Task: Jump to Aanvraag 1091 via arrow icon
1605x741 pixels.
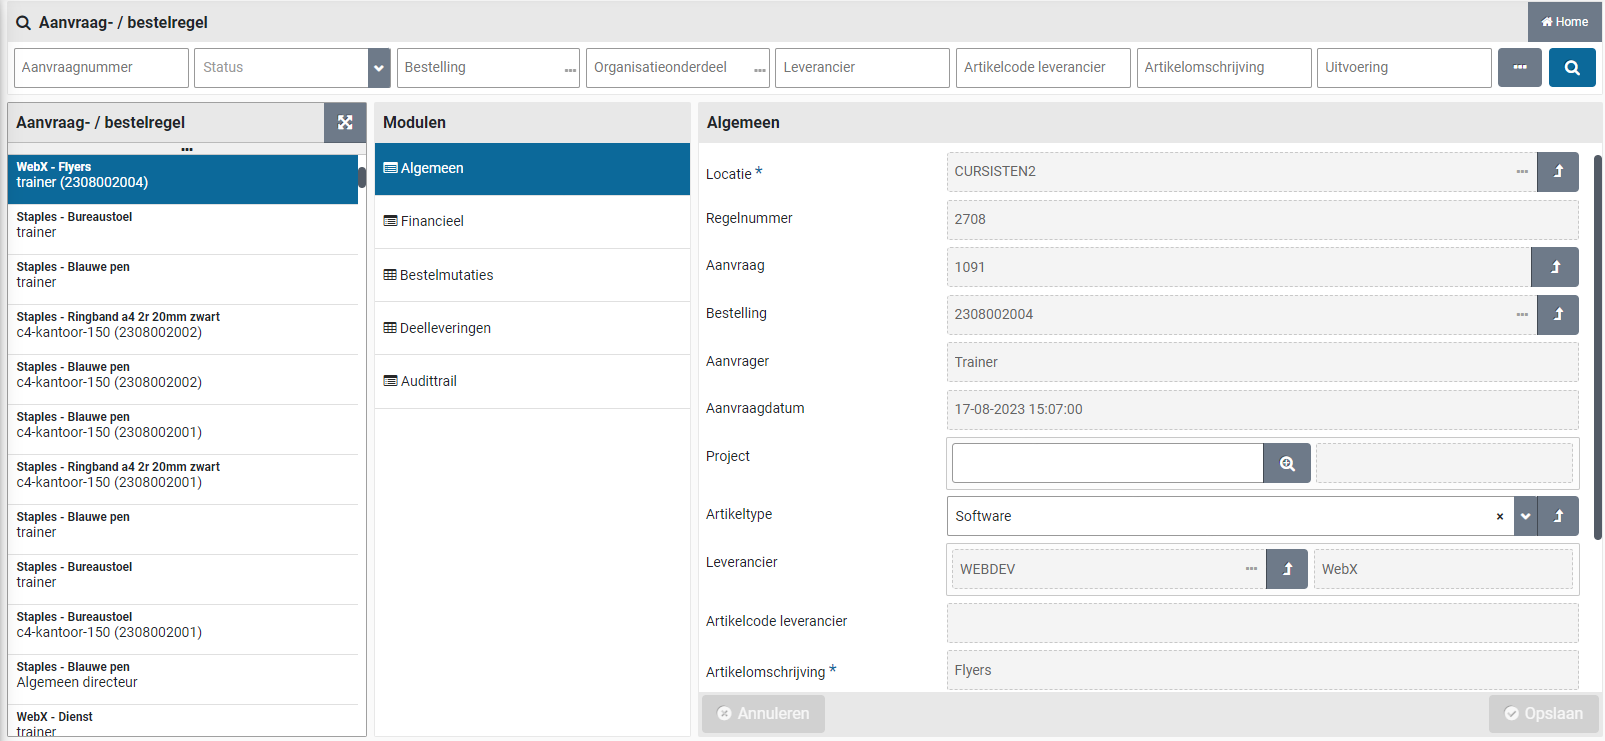Action: pos(1554,267)
